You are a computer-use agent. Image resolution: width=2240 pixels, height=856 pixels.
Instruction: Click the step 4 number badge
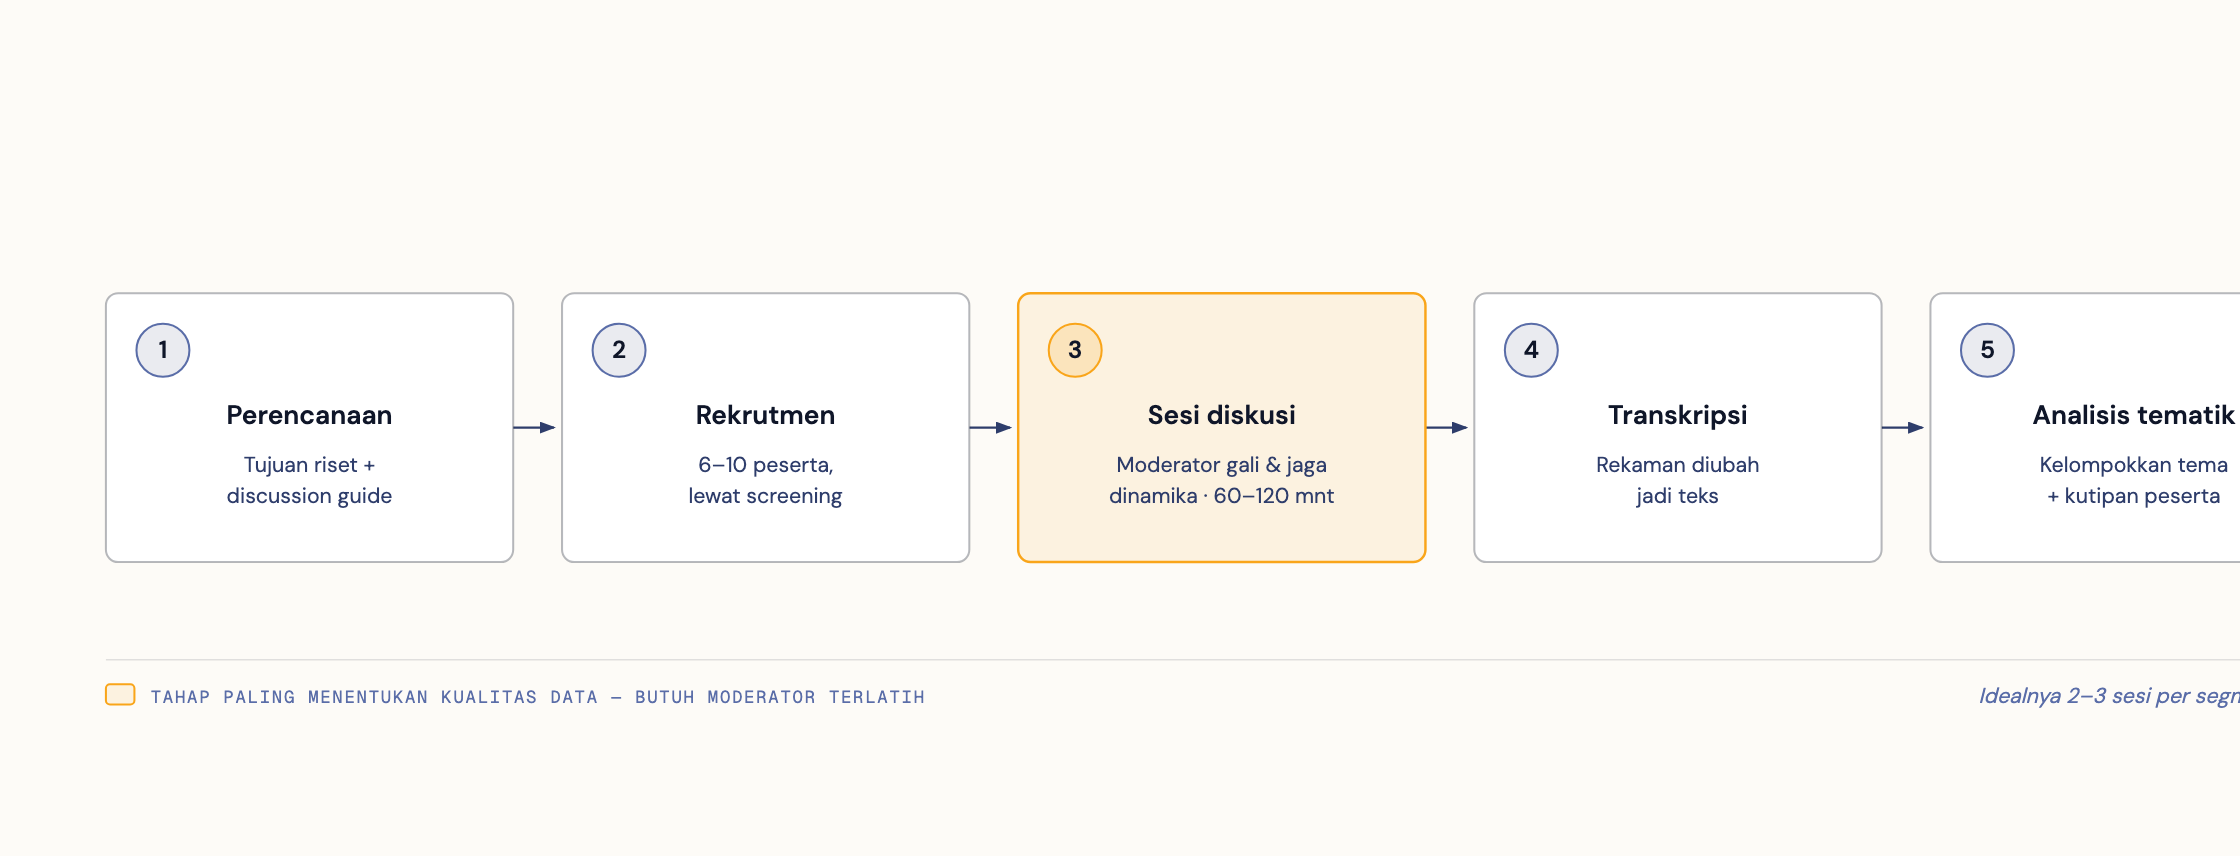(x=1531, y=350)
